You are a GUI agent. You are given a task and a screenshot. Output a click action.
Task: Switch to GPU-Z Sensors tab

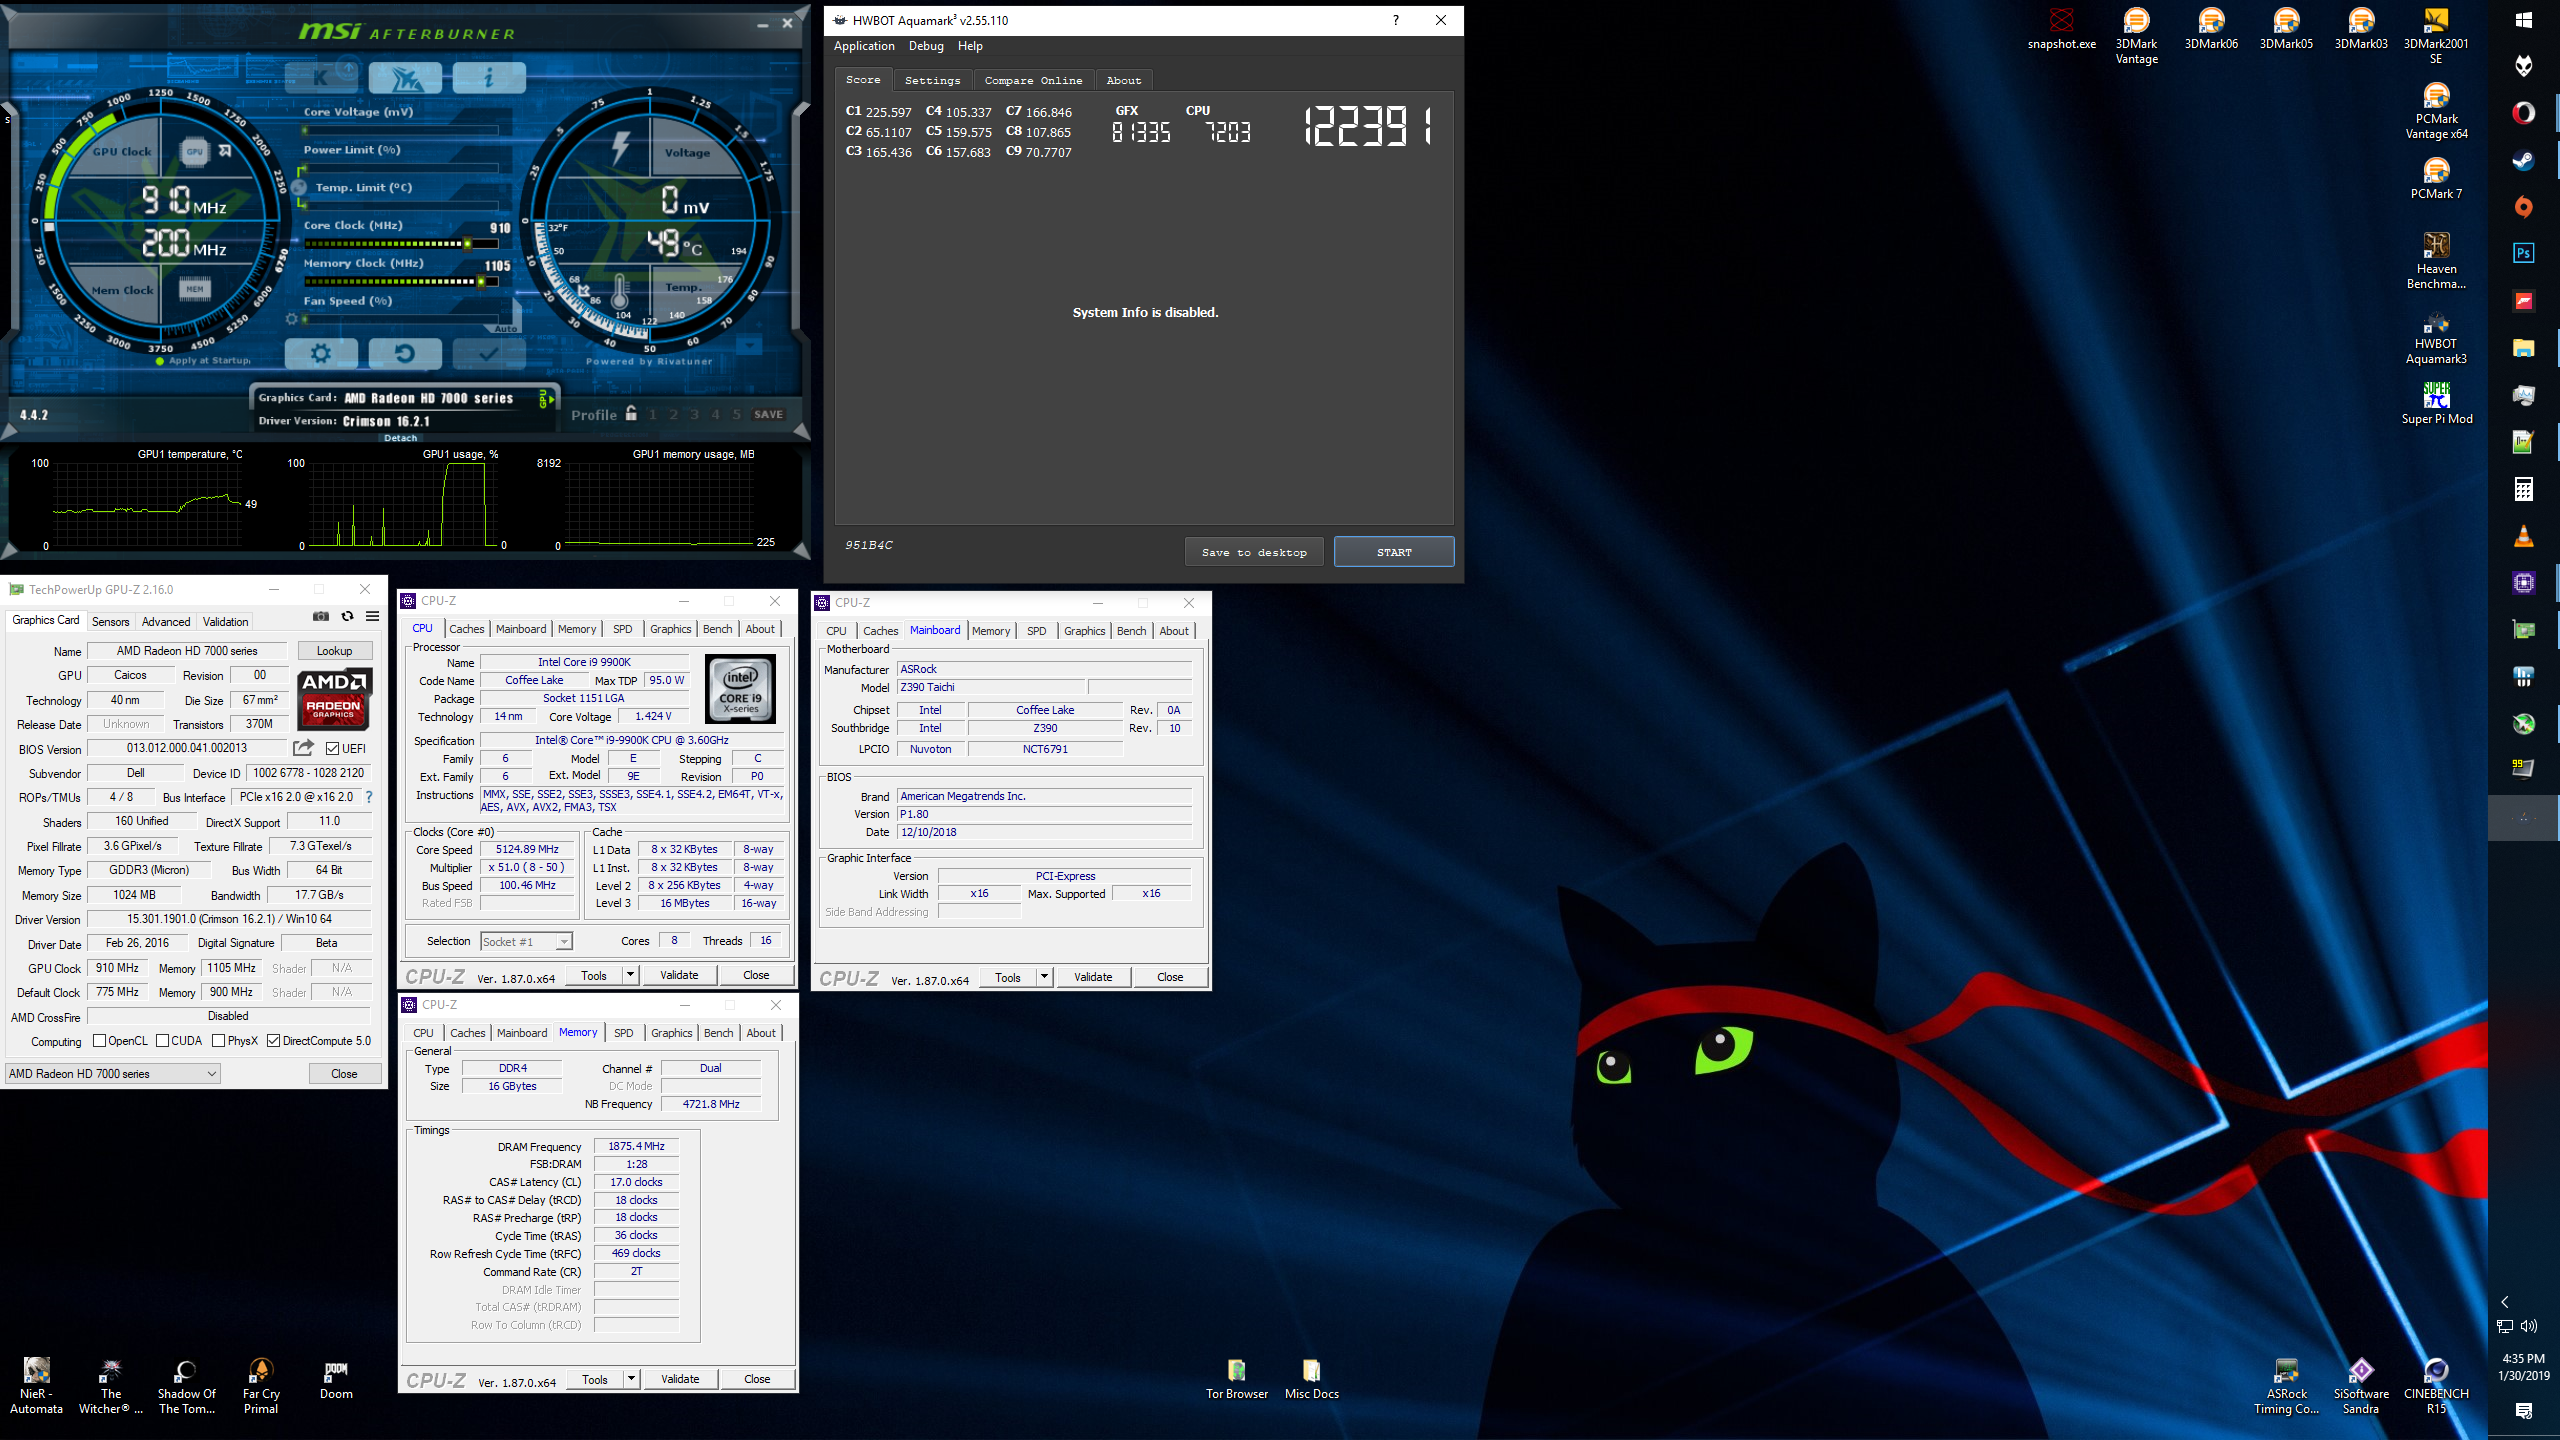pyautogui.click(x=111, y=622)
